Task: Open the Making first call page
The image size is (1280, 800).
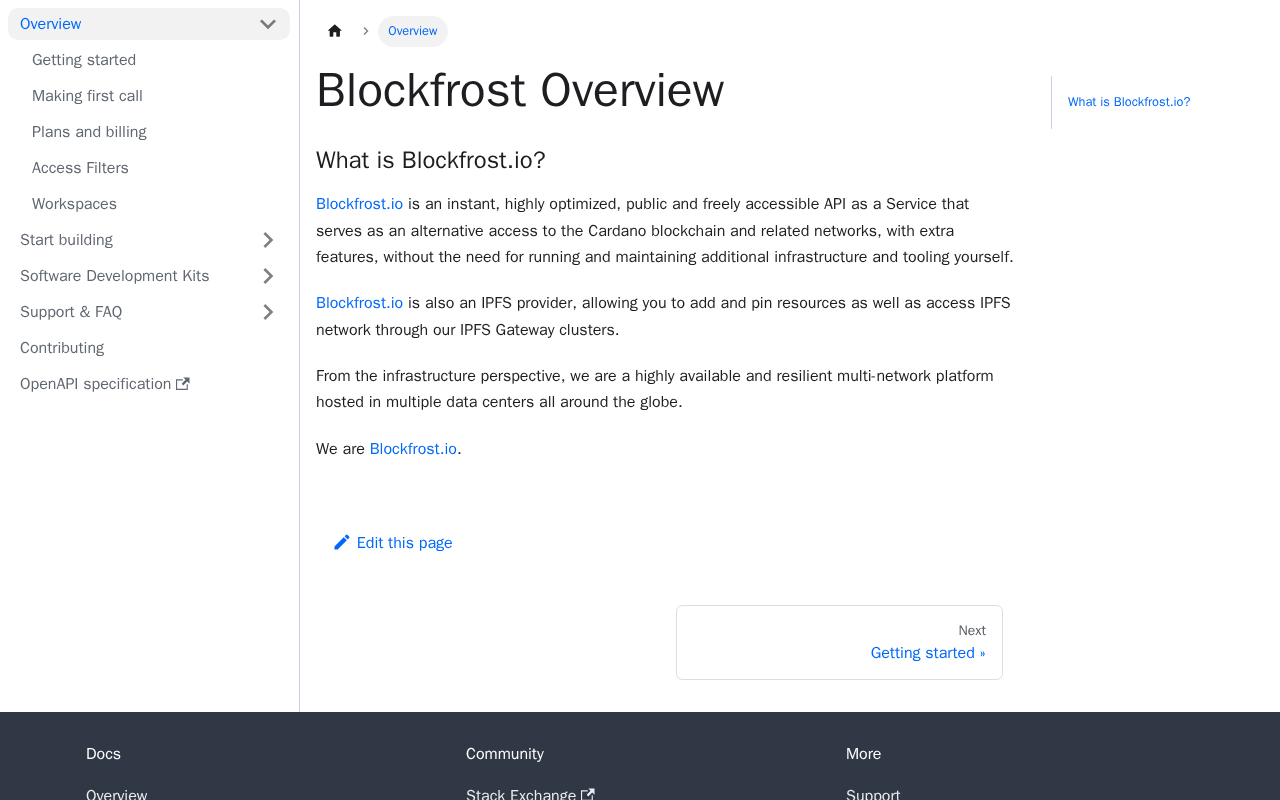Action: 87,96
